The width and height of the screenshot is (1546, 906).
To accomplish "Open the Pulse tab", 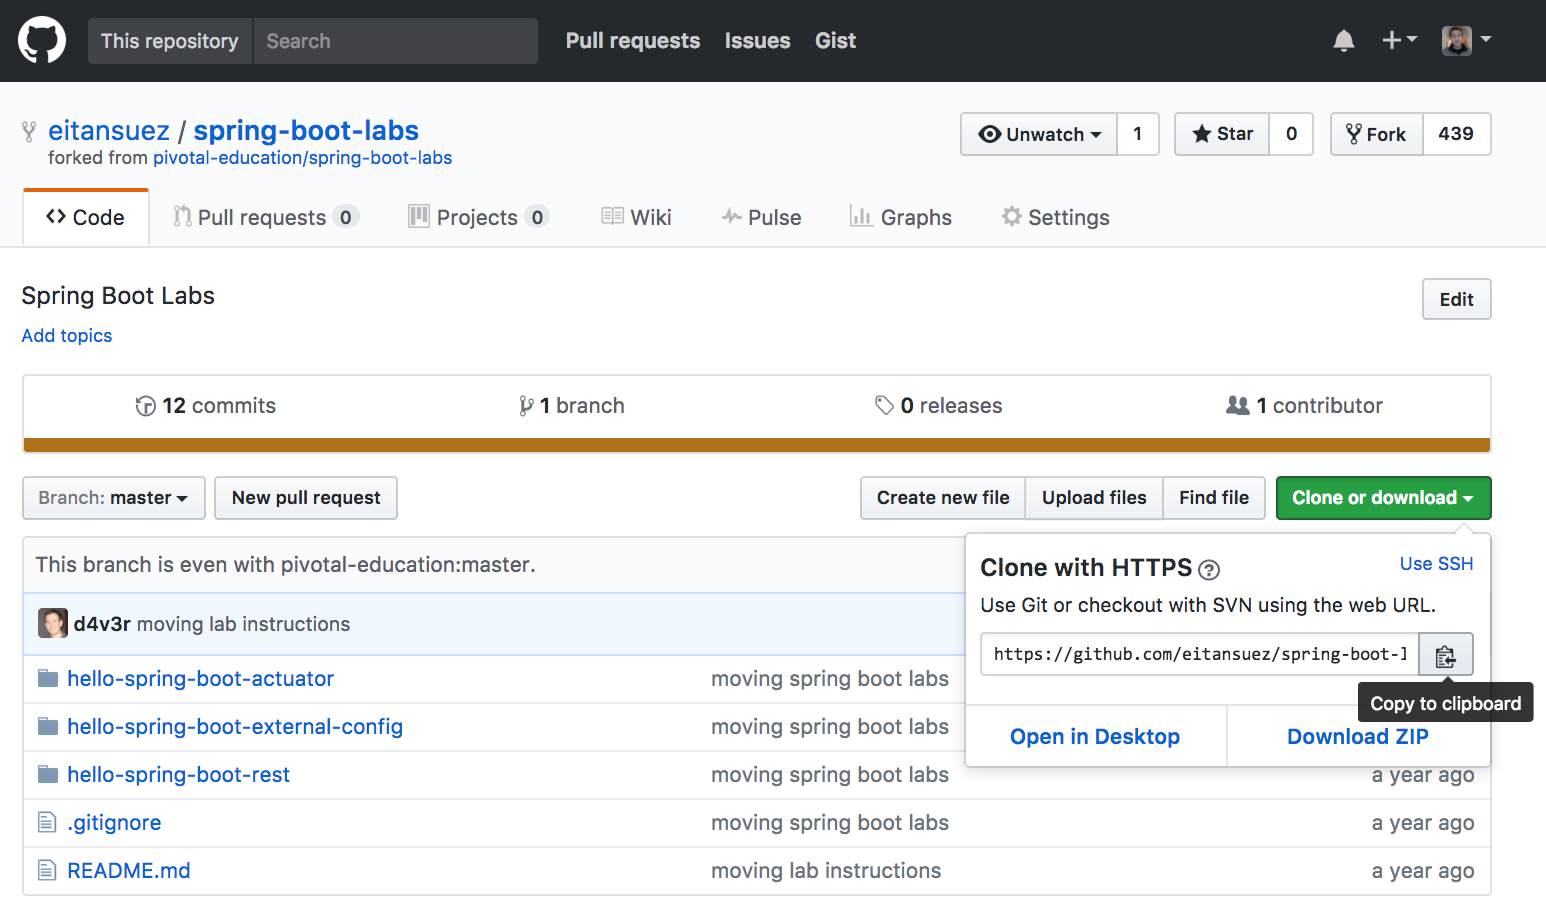I will pos(762,218).
